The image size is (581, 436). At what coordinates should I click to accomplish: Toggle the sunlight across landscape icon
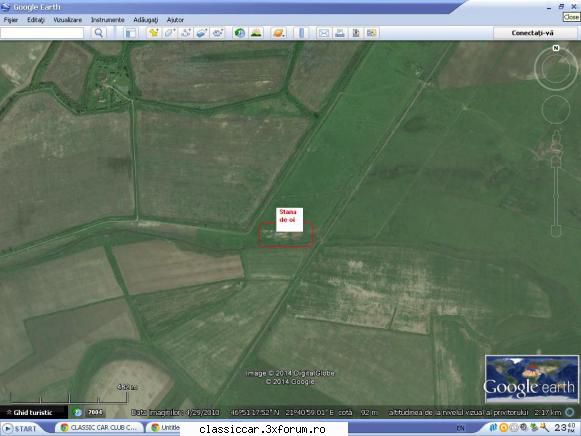pos(256,33)
